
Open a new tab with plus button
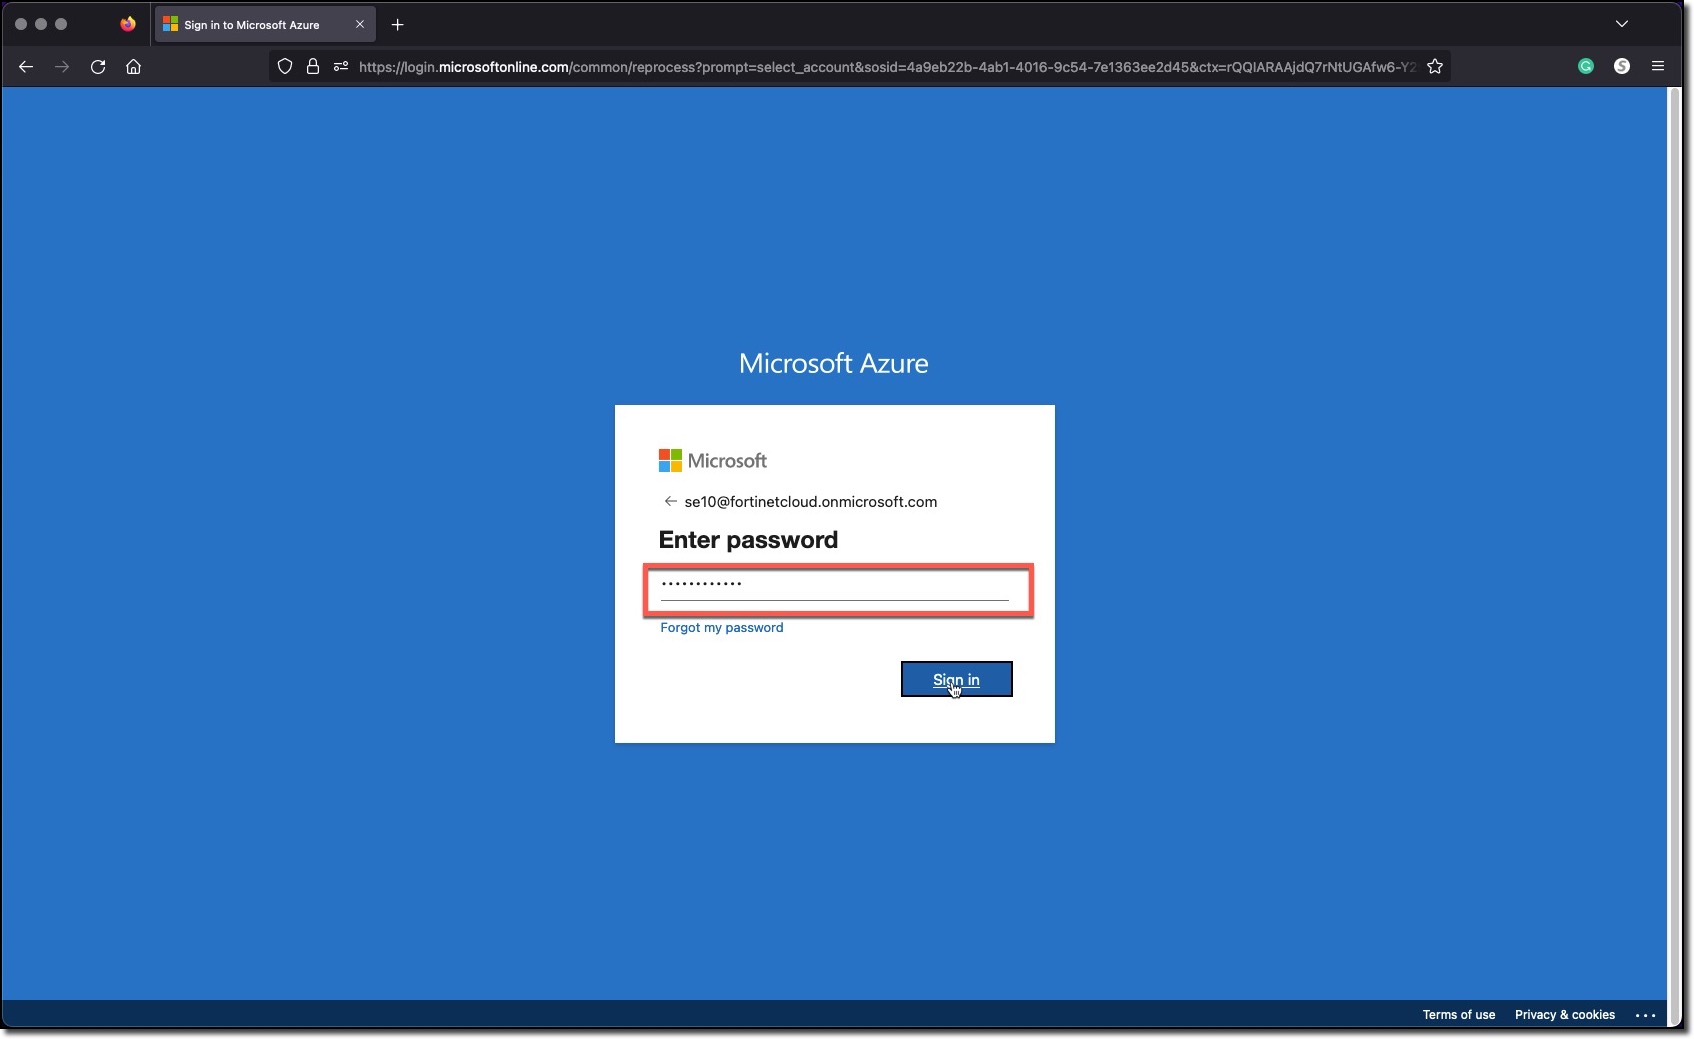(x=398, y=25)
